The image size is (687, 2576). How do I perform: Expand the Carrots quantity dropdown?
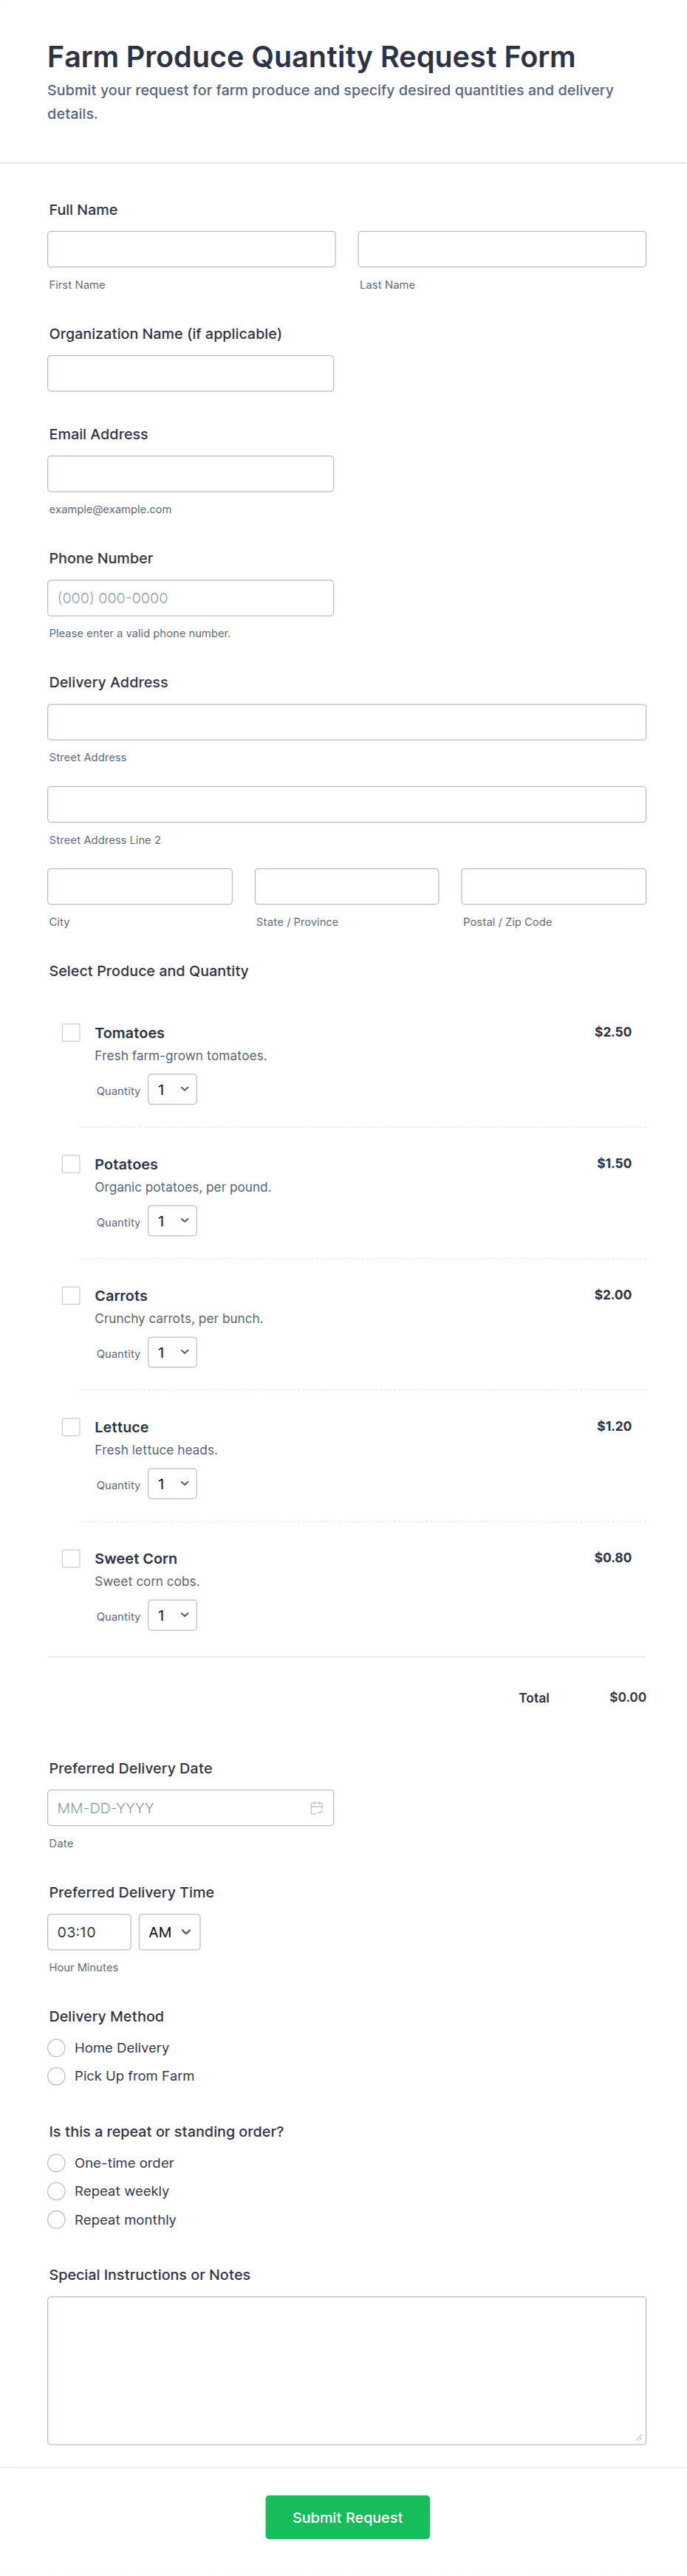tap(172, 1352)
